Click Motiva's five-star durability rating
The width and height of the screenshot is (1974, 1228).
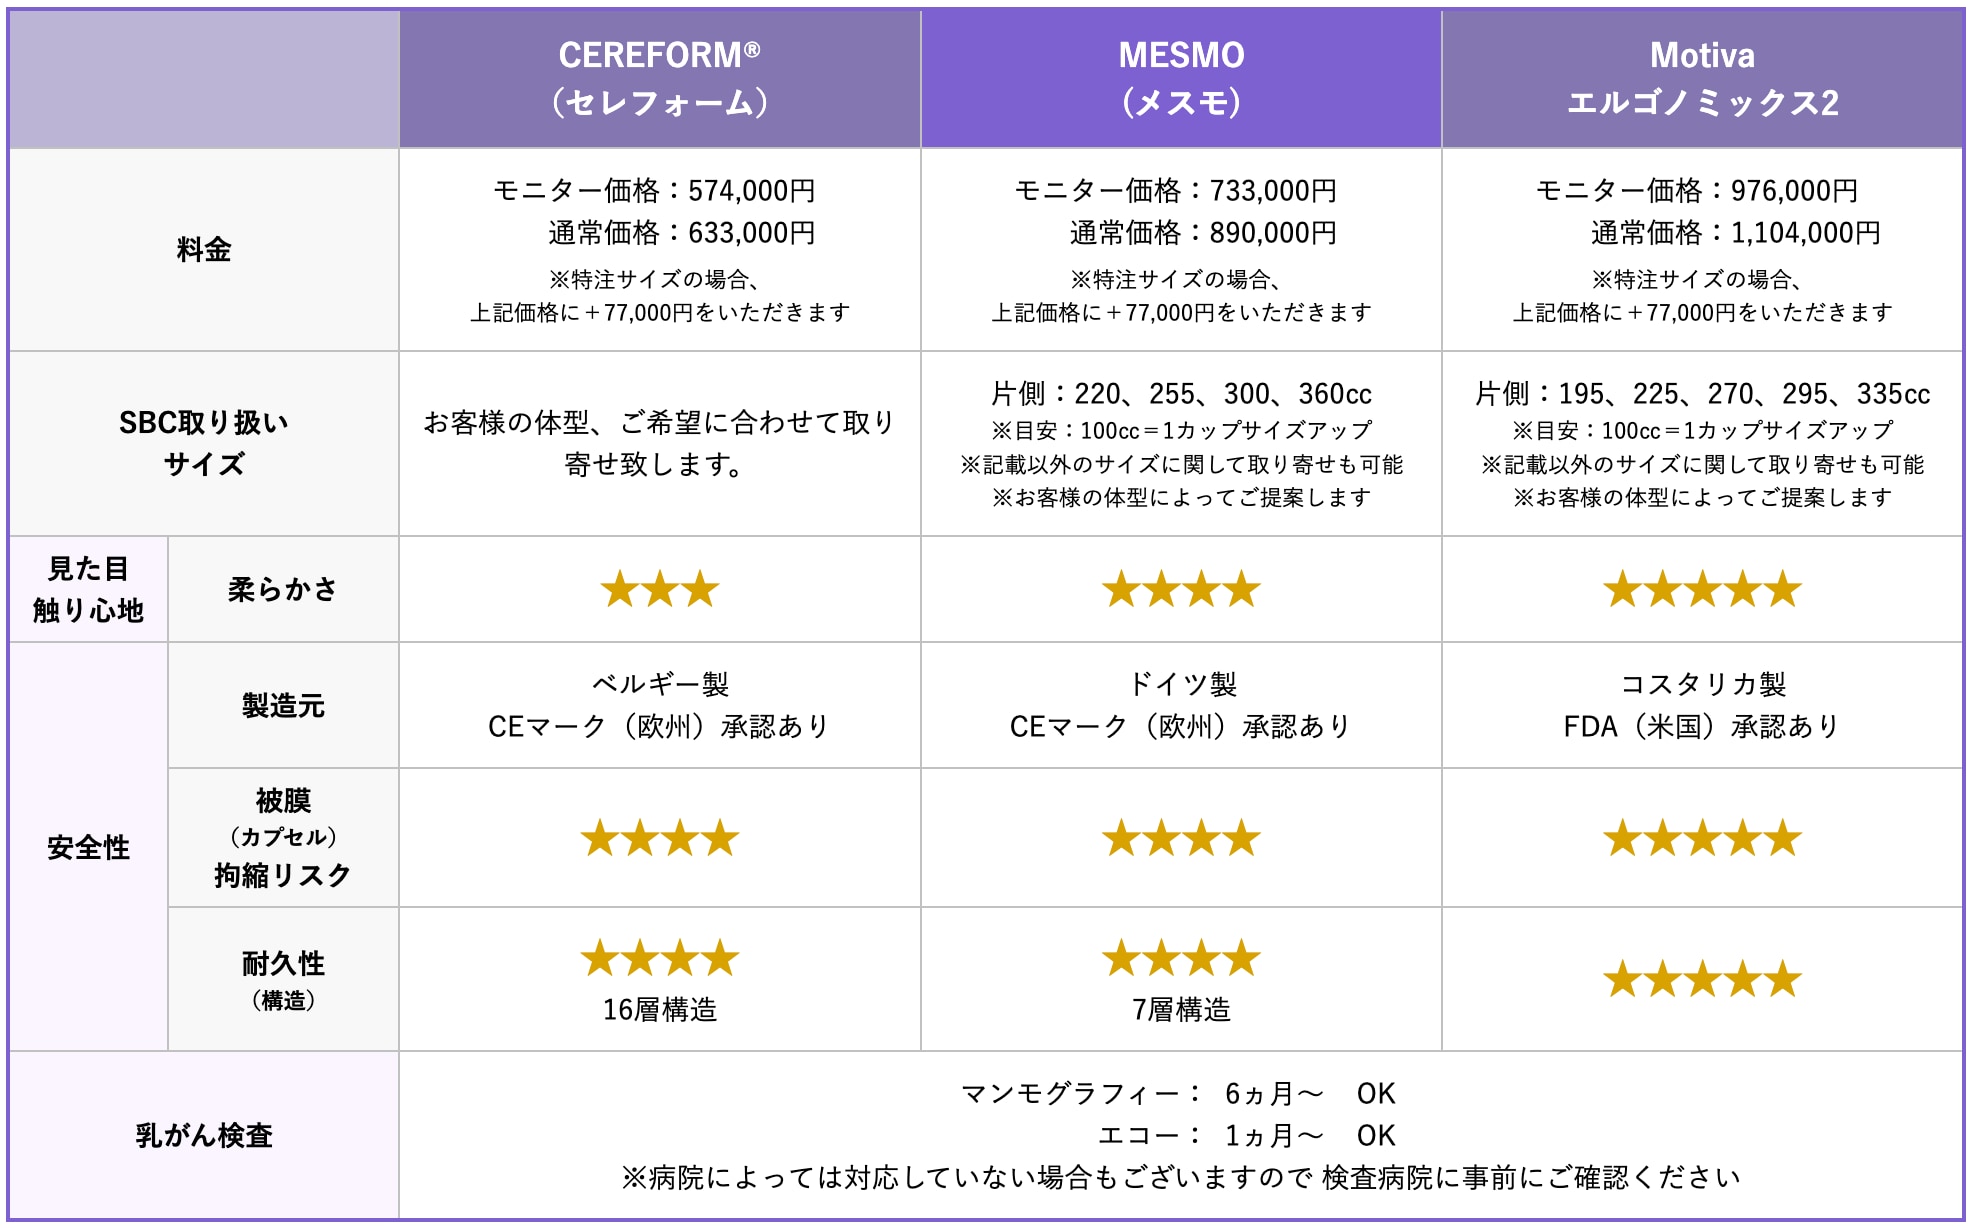(x=1702, y=980)
